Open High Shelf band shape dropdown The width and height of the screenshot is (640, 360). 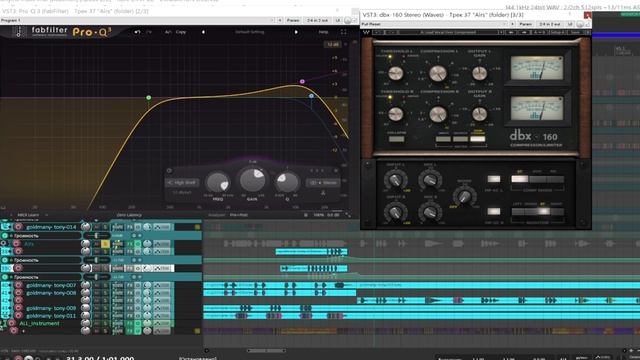tap(182, 182)
